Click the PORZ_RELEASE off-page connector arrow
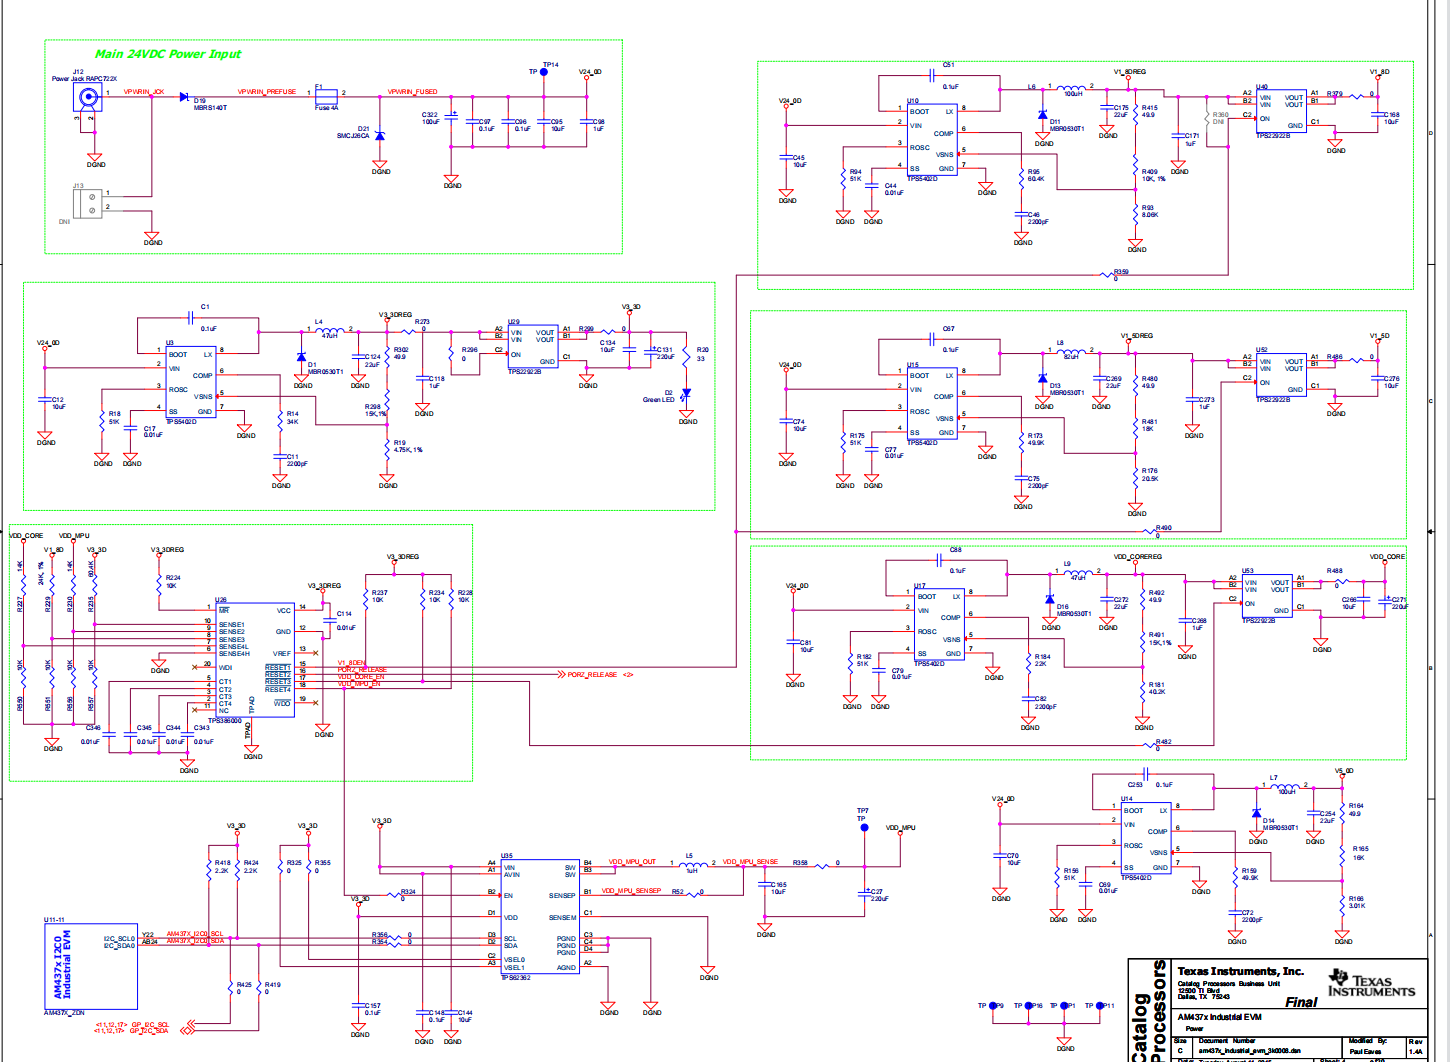This screenshot has width=1450, height=1062. pyautogui.click(x=561, y=675)
